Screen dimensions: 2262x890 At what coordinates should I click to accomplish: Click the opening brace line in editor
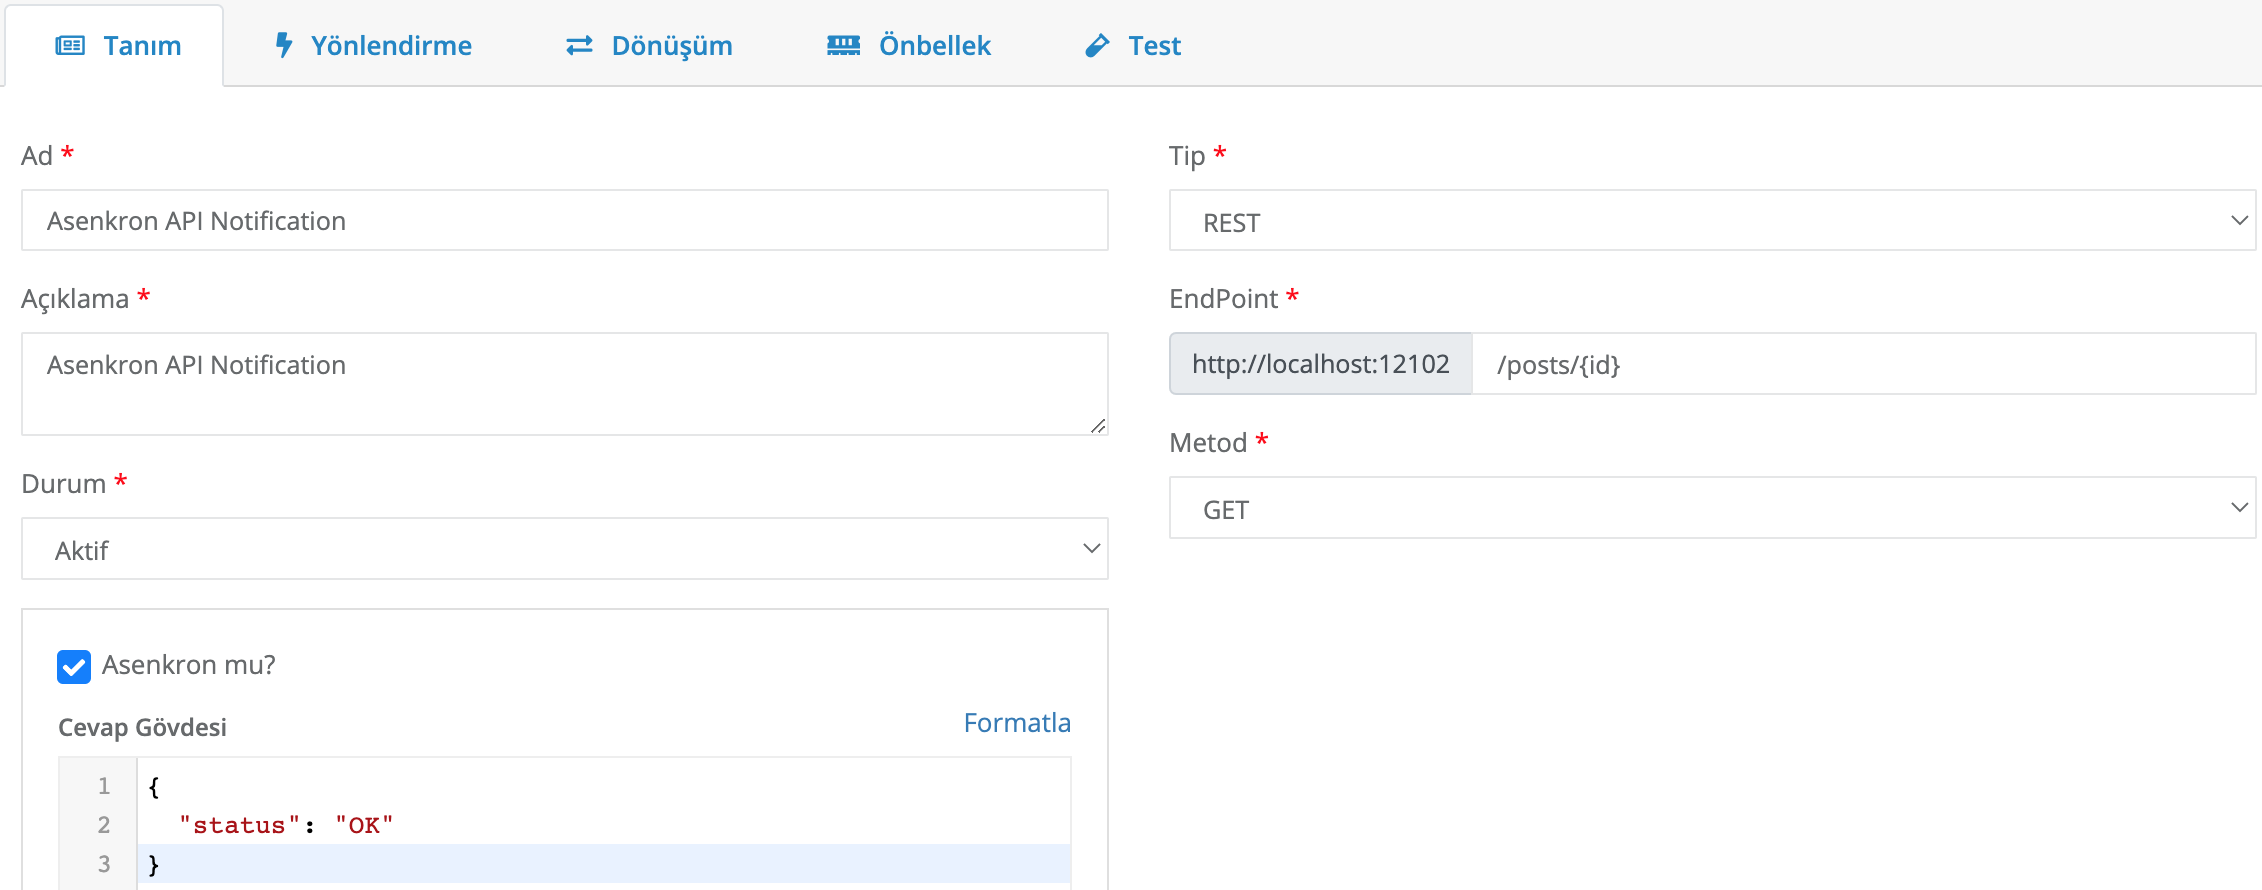coord(604,786)
